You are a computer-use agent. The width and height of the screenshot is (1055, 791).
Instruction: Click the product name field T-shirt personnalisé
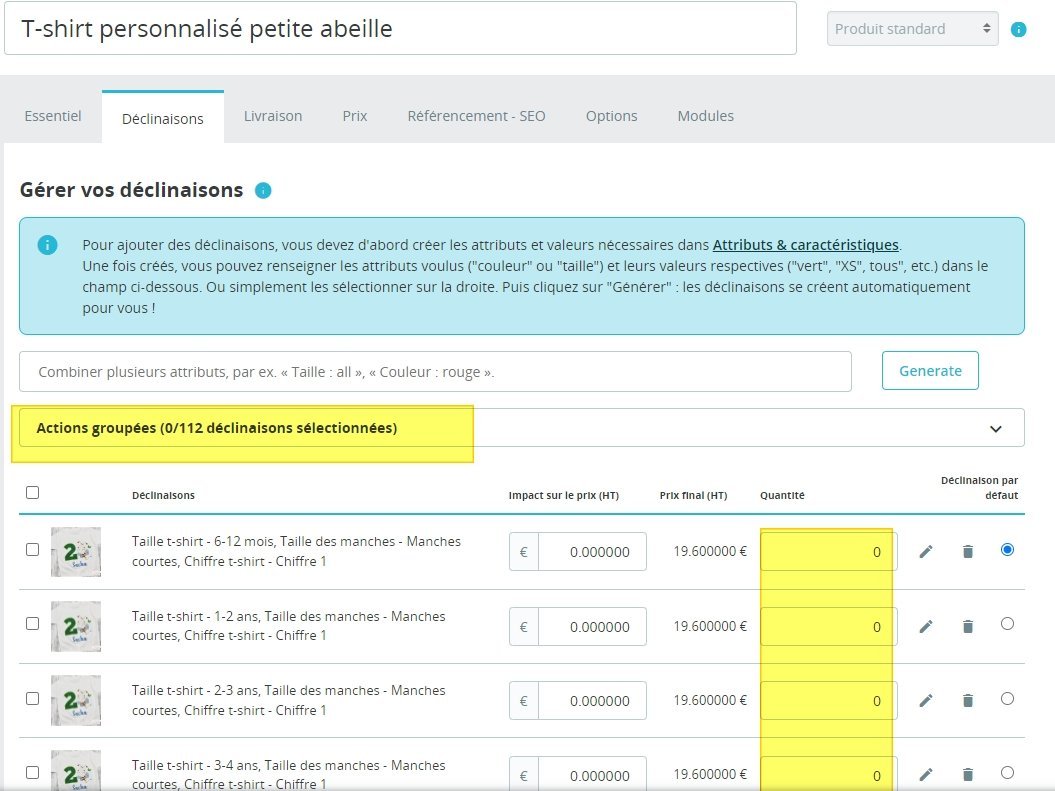(x=400, y=28)
